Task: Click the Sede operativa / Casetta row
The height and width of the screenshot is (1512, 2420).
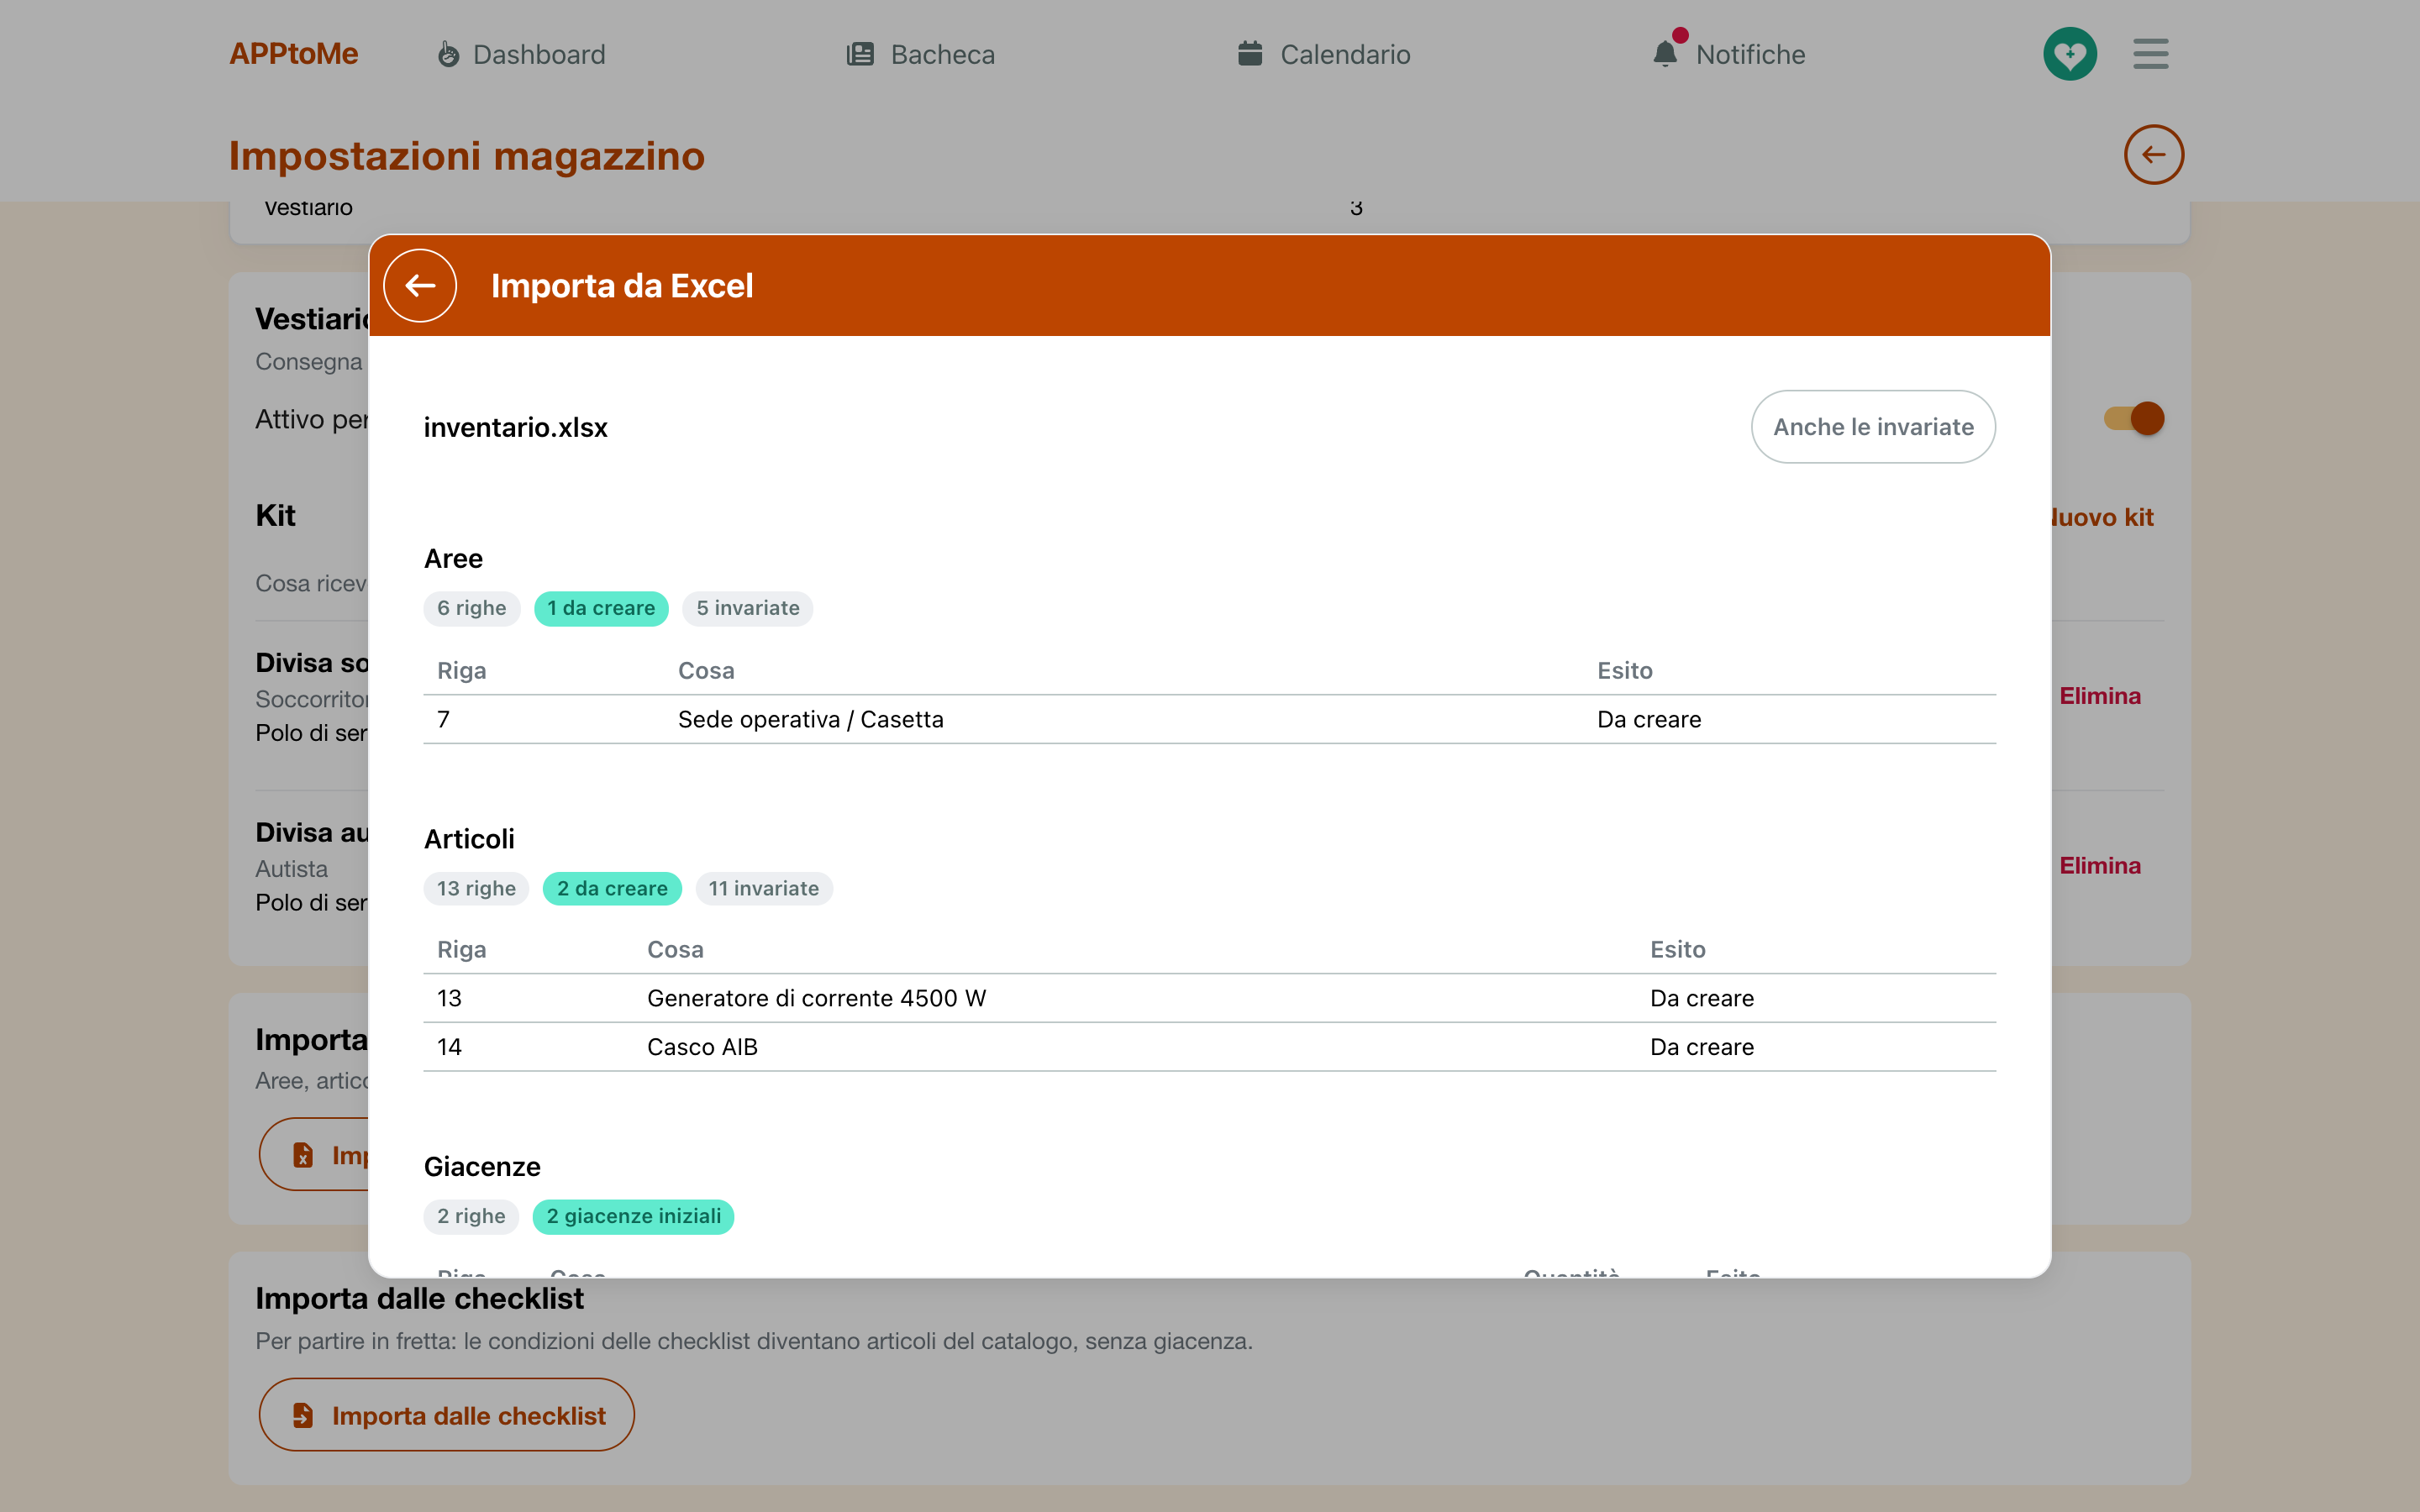Action: click(x=1210, y=719)
